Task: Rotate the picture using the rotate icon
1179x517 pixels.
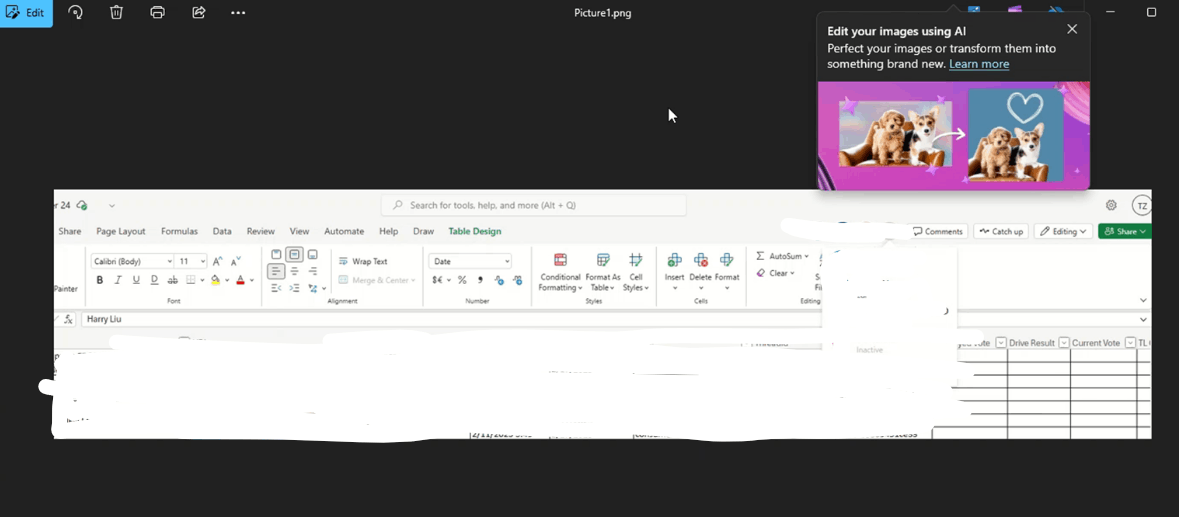Action: 75,12
